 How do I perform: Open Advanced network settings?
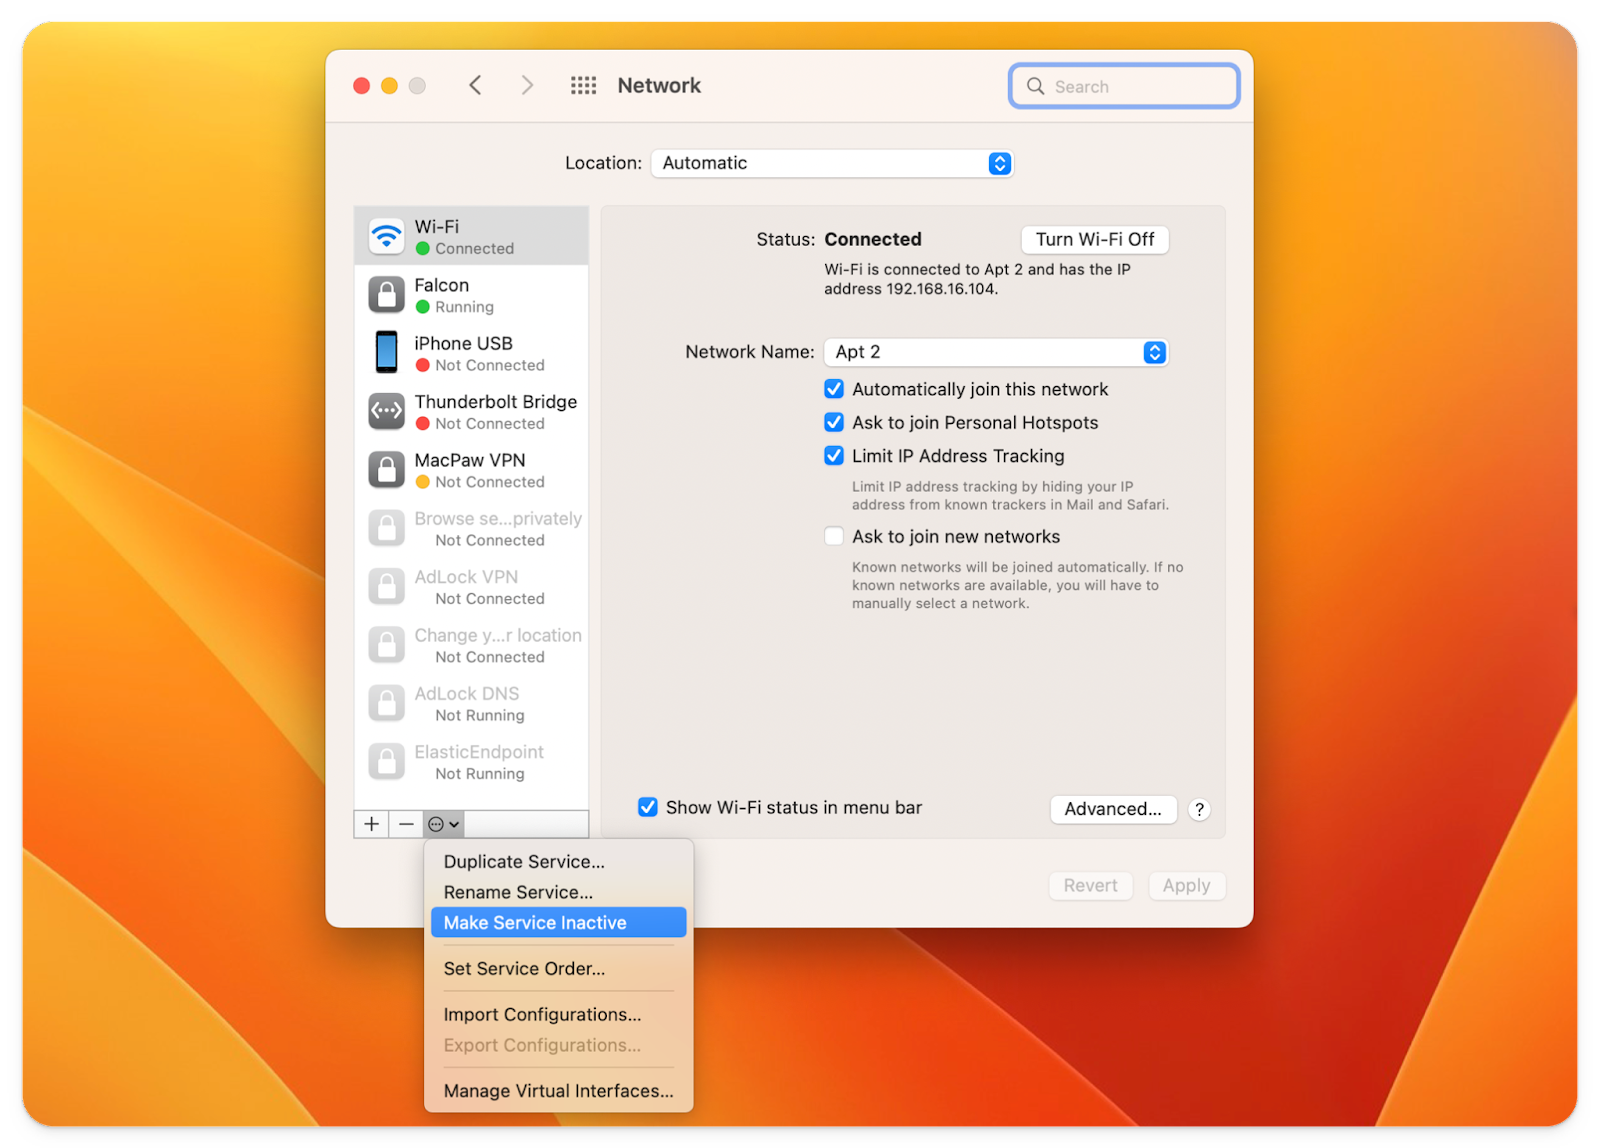[x=1112, y=809]
